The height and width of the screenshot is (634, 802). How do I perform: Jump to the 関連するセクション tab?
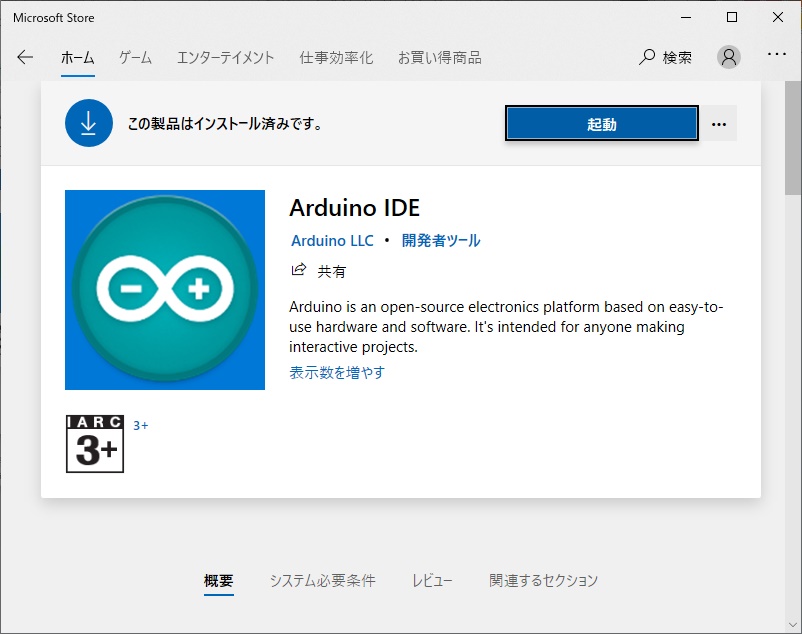543,580
